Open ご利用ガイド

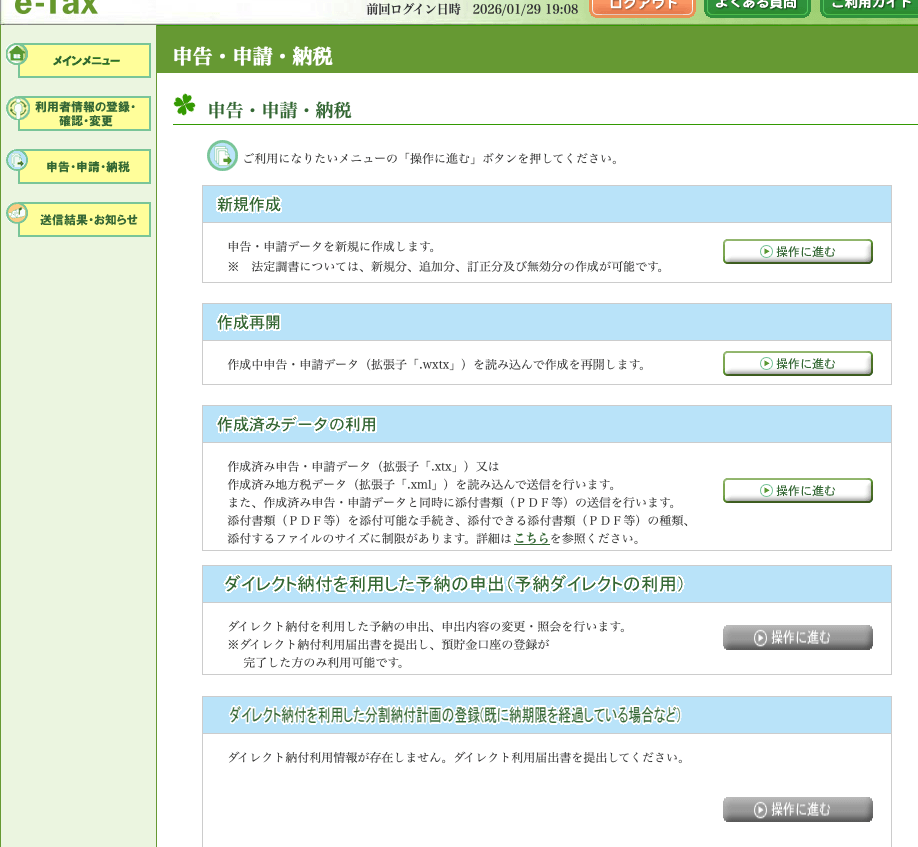[x=869, y=7]
